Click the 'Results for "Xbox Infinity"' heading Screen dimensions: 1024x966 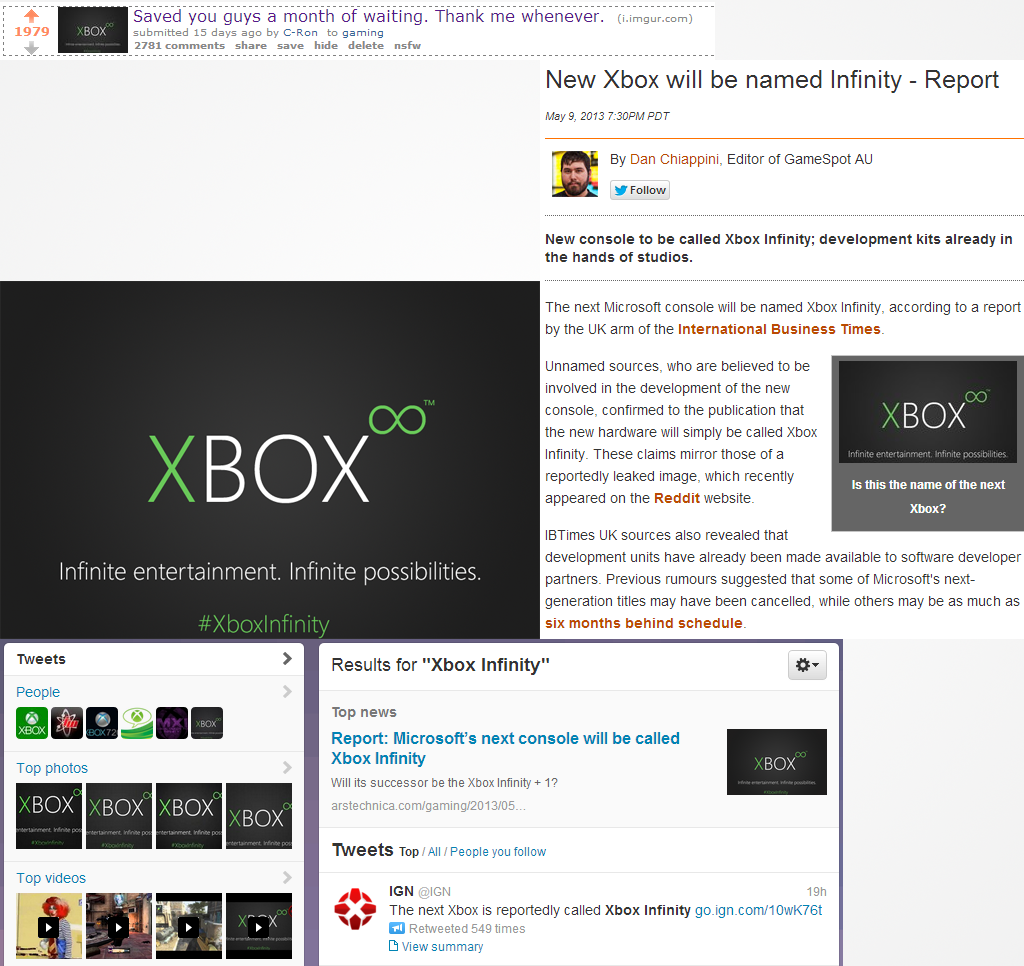440,665
